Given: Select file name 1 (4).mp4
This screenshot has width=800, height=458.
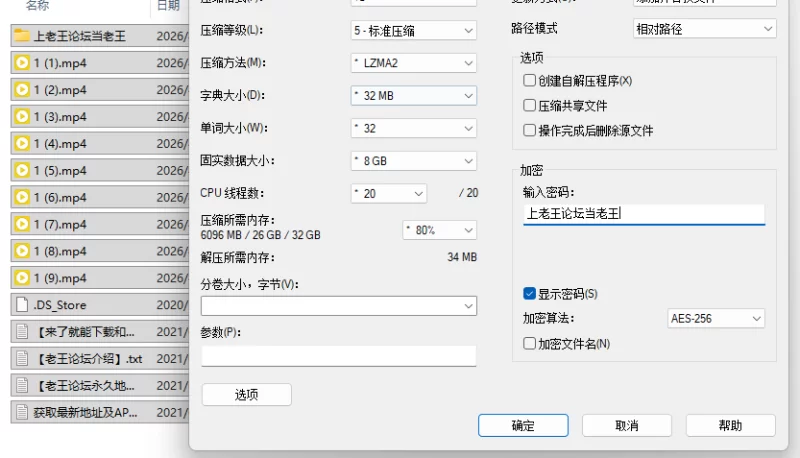Looking at the screenshot, I should click(x=60, y=144).
